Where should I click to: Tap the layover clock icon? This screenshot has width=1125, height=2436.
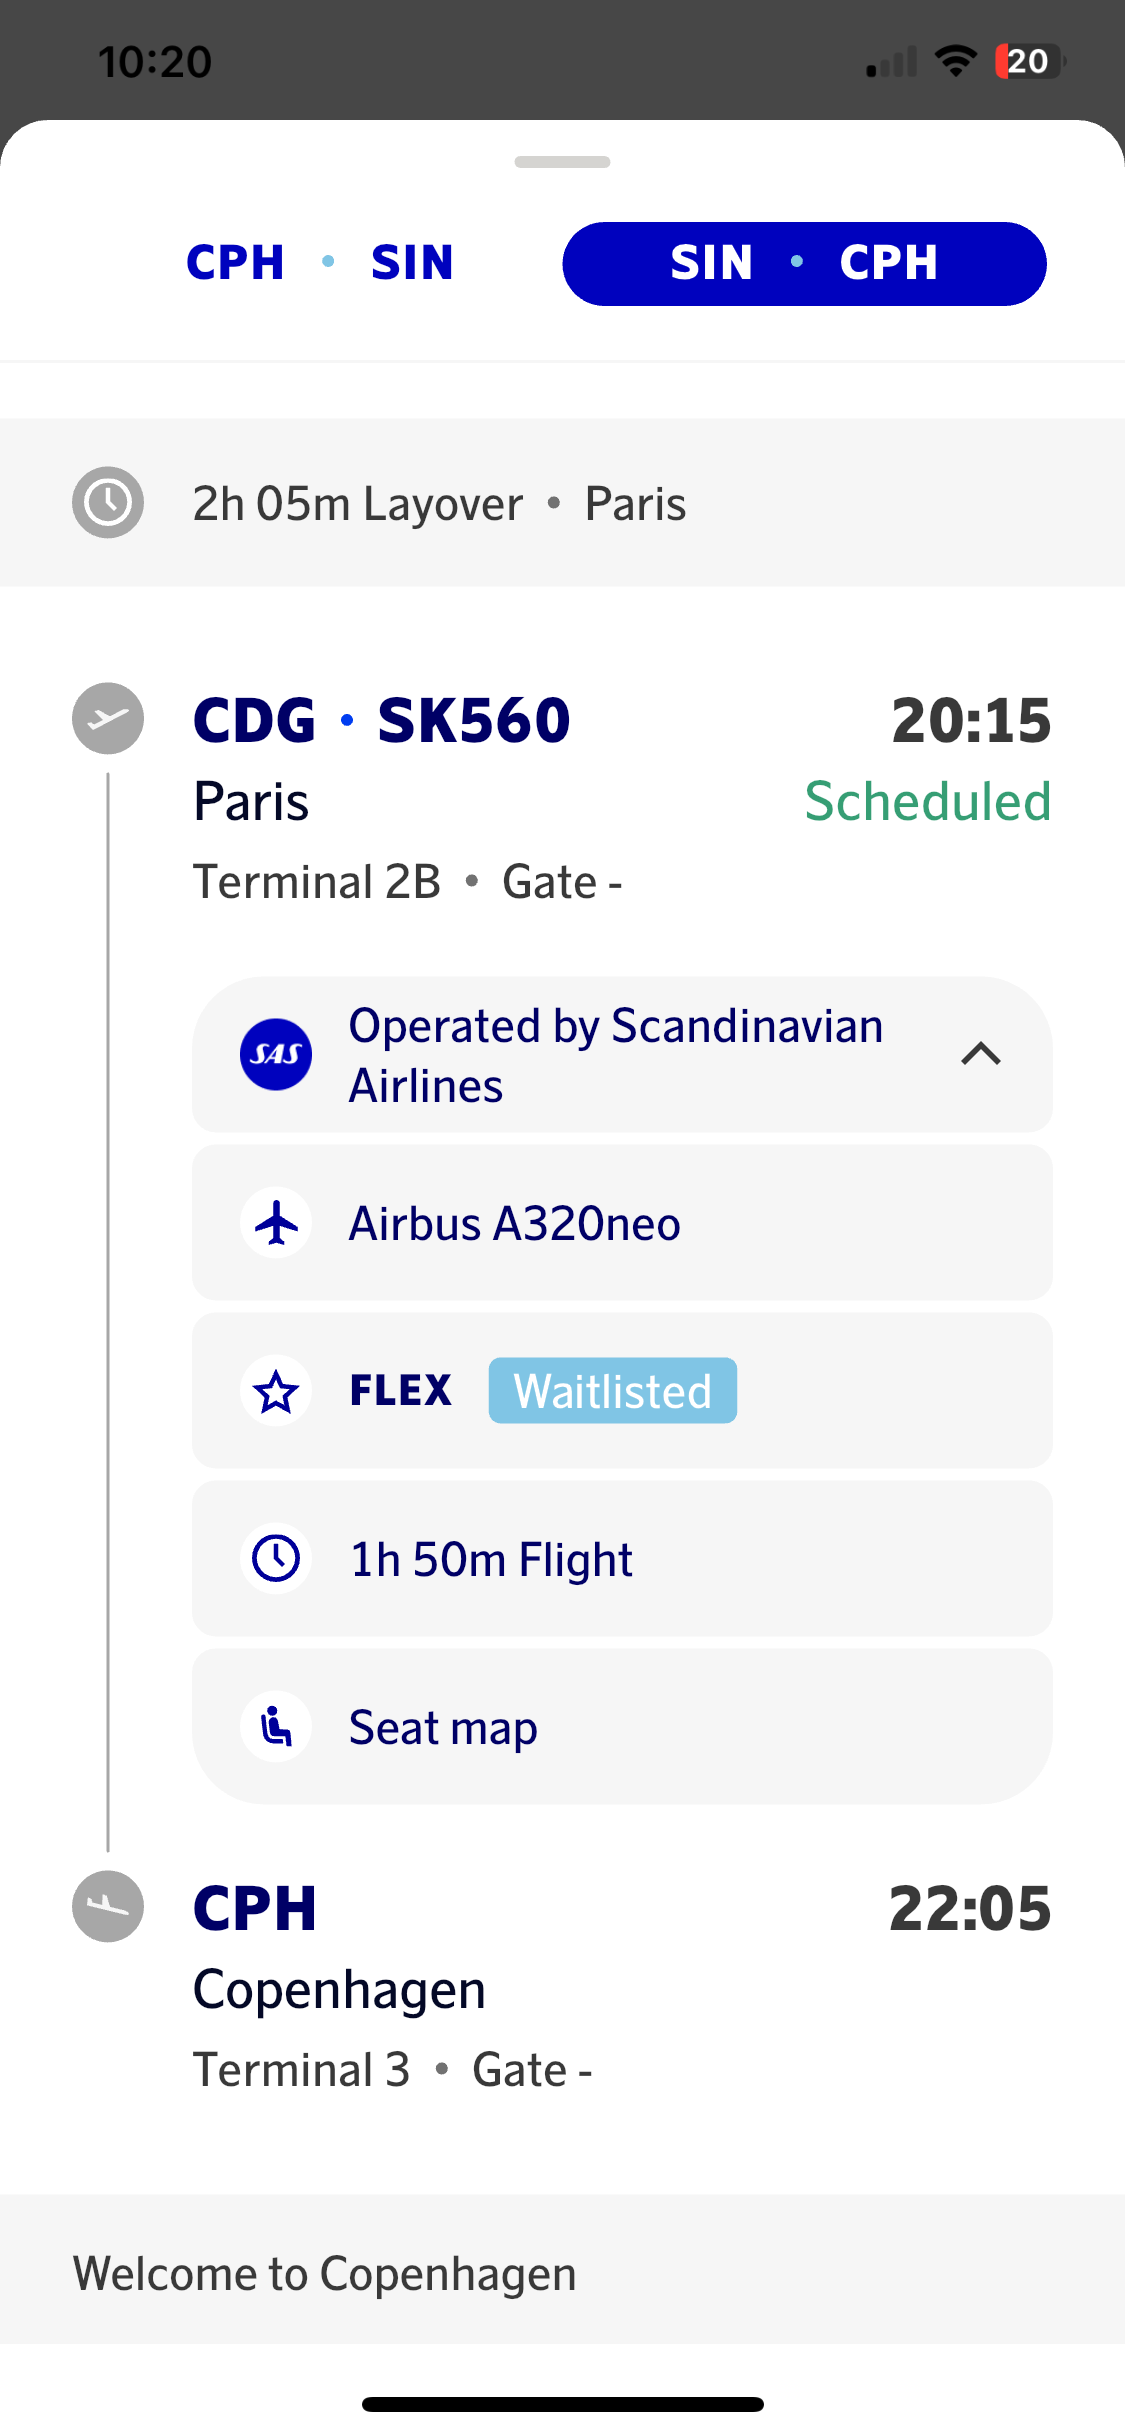(108, 502)
